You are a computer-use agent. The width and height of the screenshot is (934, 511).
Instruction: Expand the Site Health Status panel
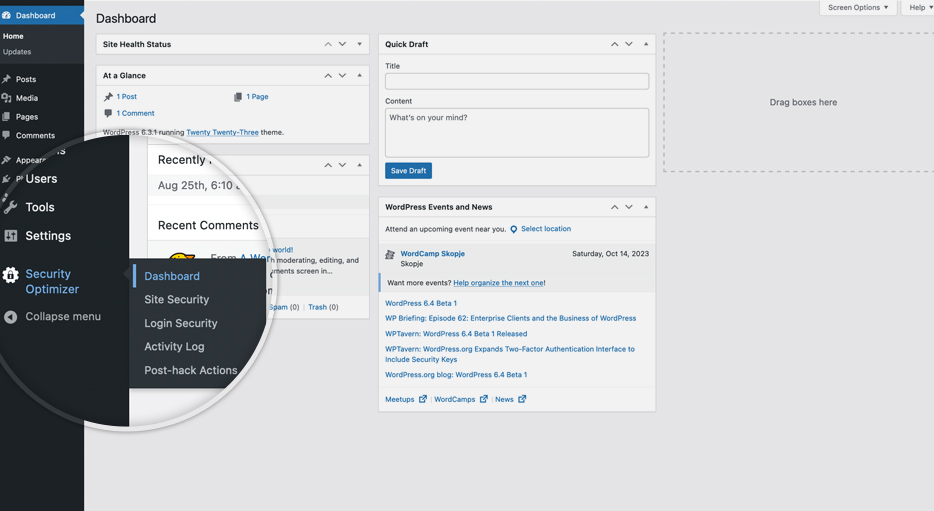(x=360, y=44)
